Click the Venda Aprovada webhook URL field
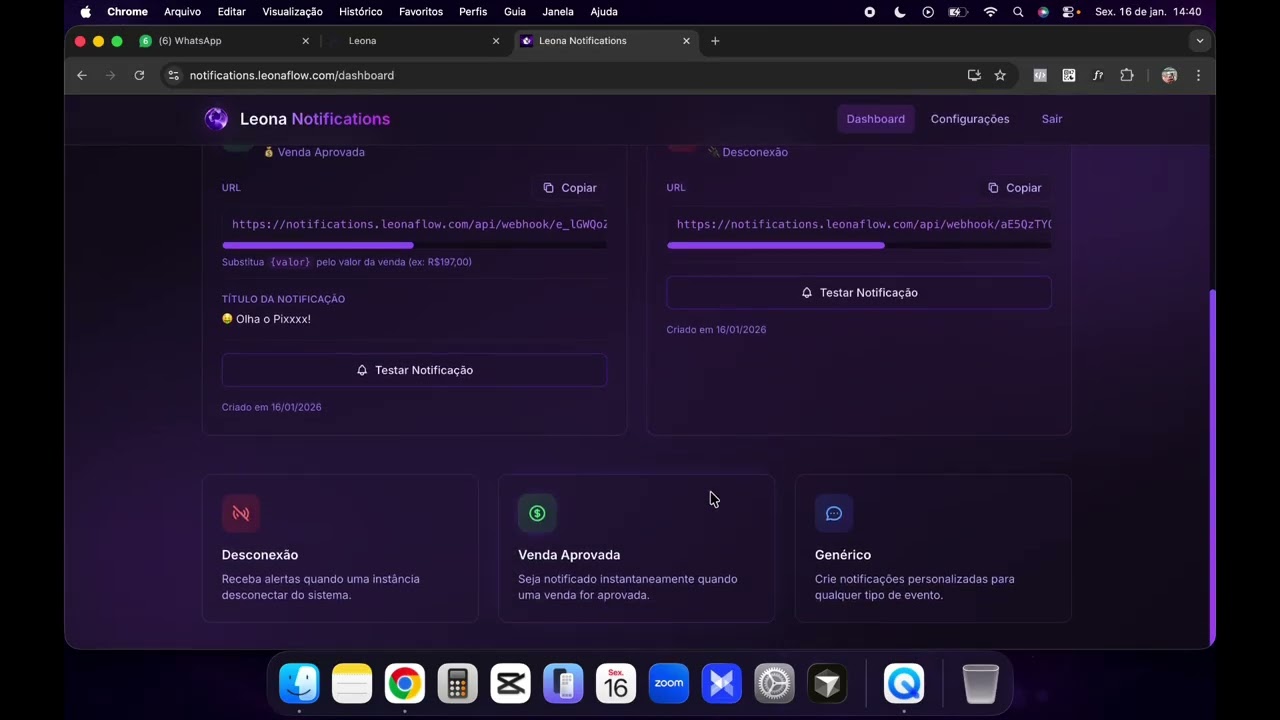Image resolution: width=1280 pixels, height=720 pixels. 414,225
